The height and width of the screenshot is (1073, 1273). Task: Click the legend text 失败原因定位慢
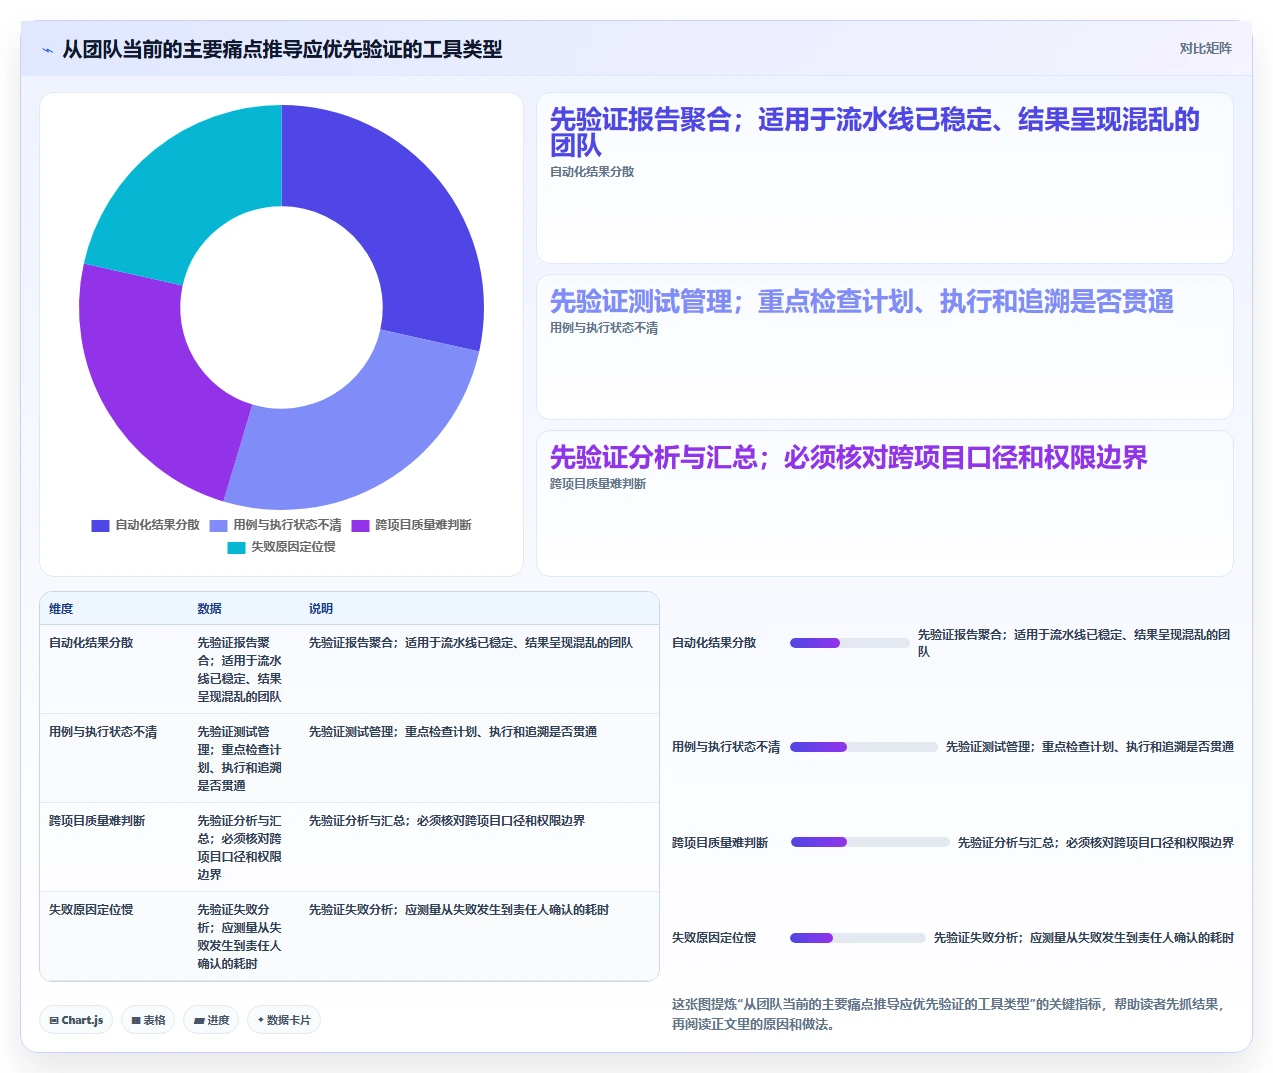(x=293, y=547)
